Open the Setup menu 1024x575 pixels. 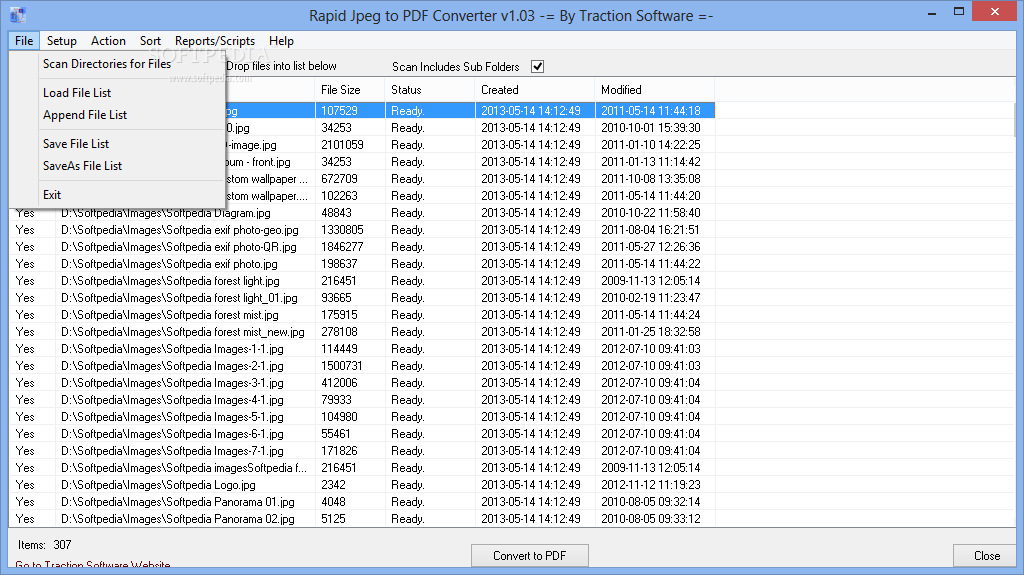(62, 41)
